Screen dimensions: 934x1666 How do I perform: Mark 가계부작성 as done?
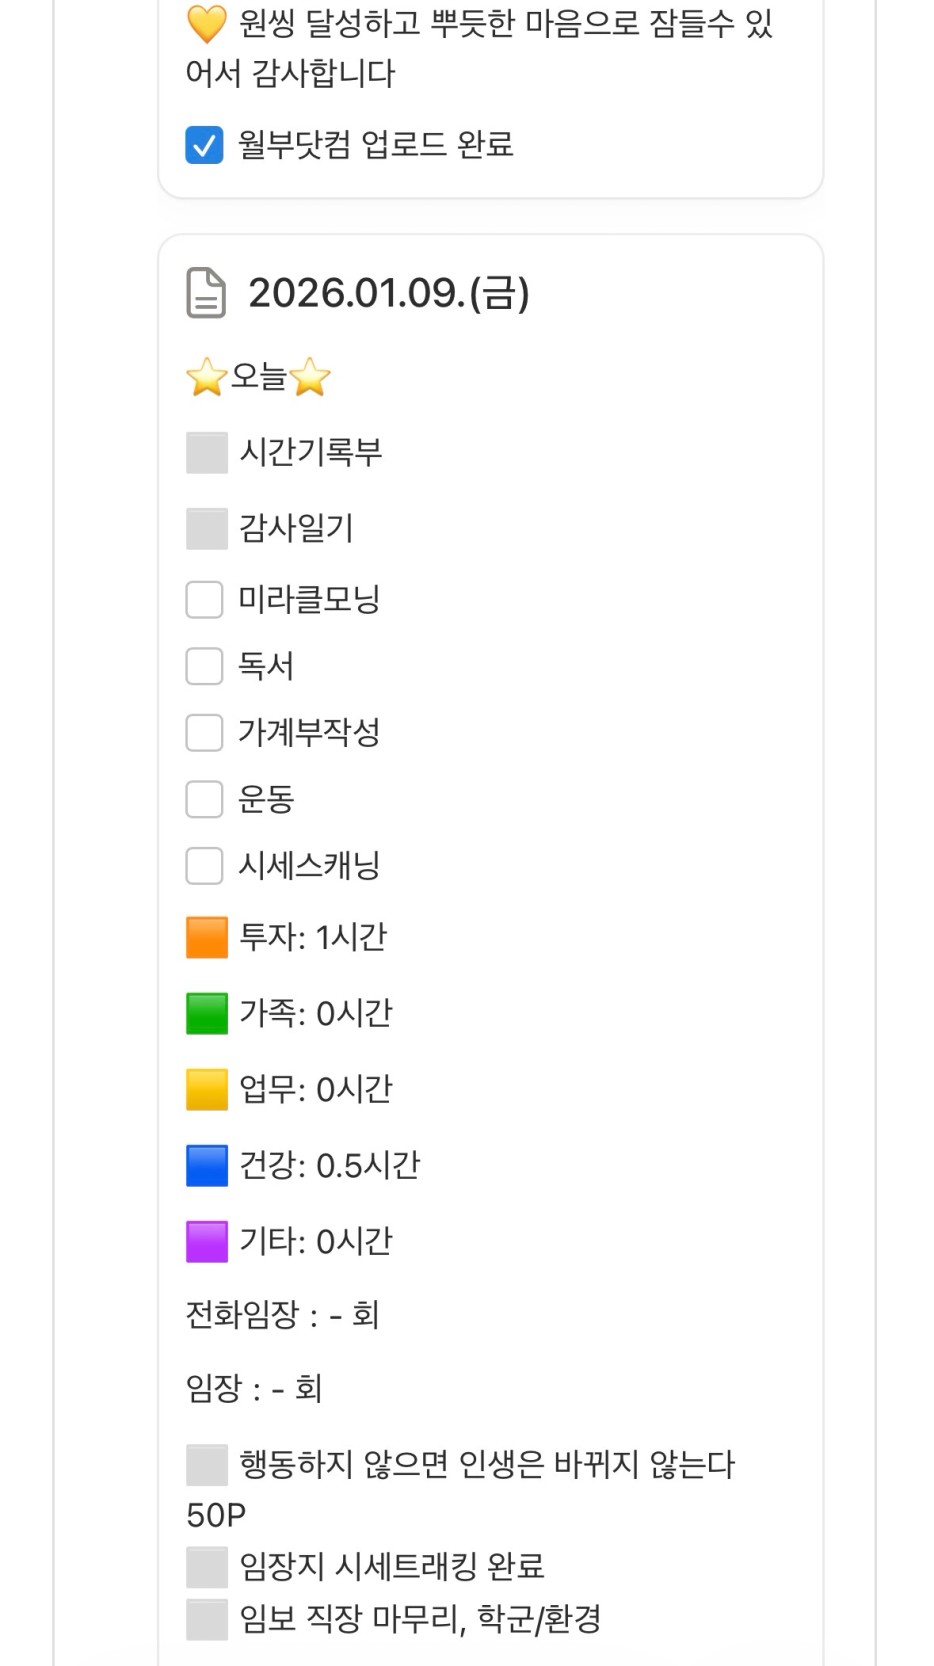pos(205,733)
